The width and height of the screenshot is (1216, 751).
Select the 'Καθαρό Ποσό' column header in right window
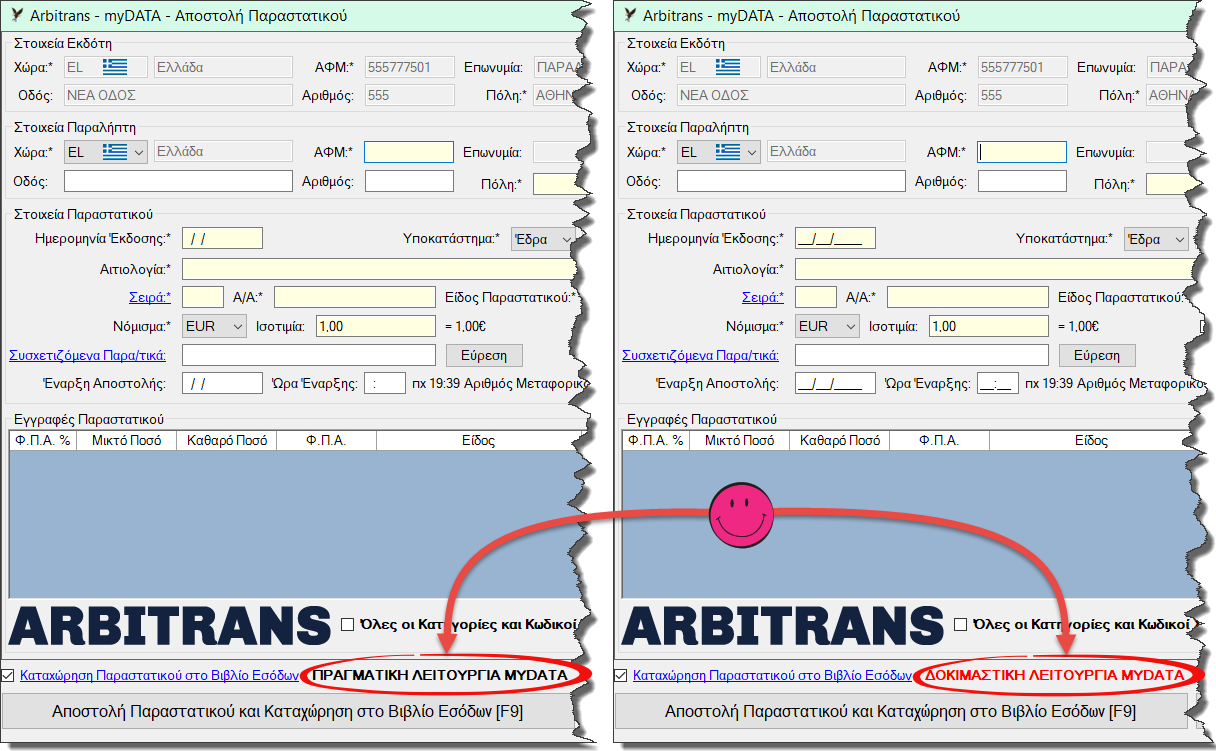(840, 440)
